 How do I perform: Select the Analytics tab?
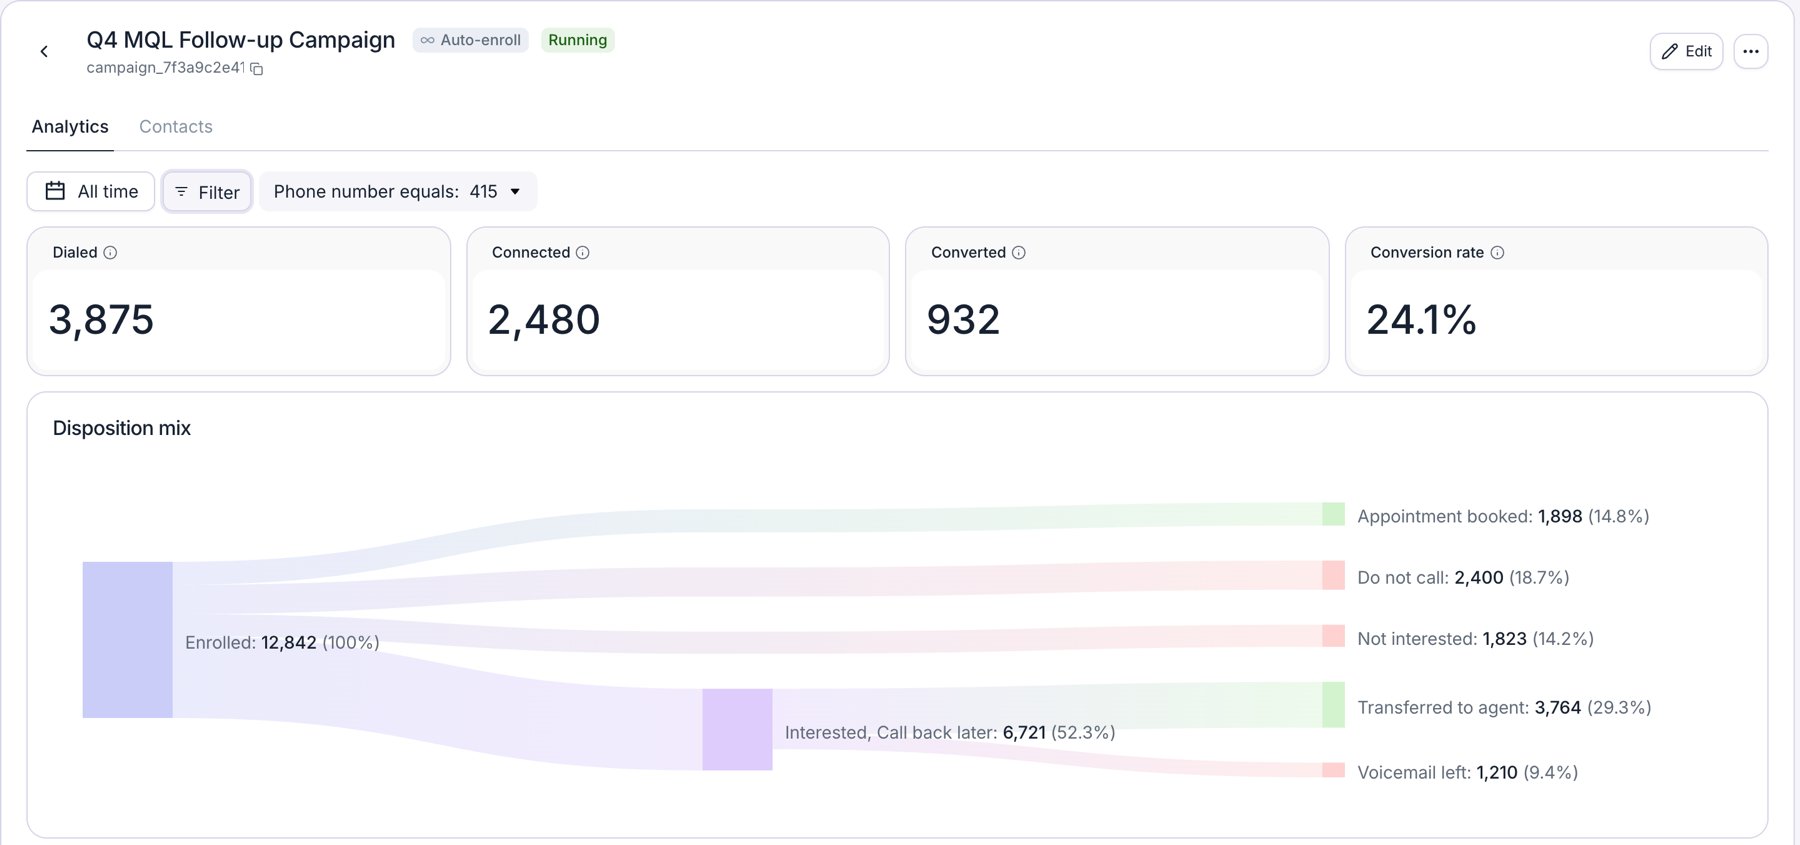(x=70, y=127)
